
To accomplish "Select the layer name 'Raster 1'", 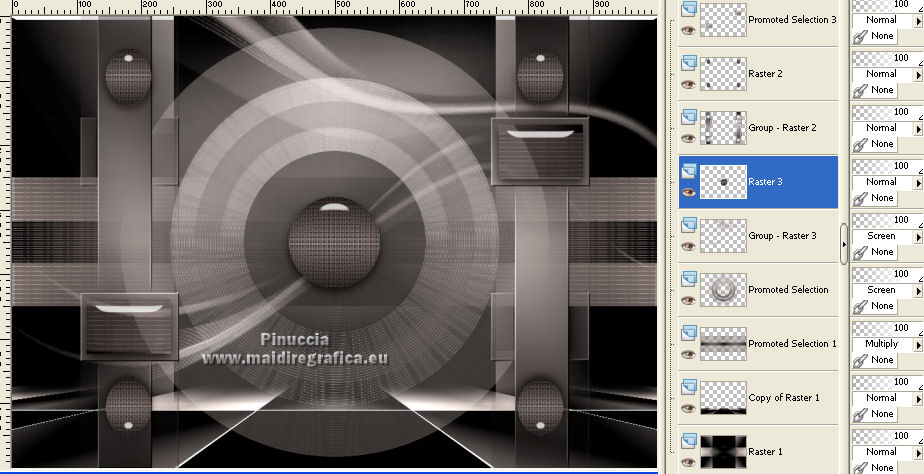I will (765, 452).
